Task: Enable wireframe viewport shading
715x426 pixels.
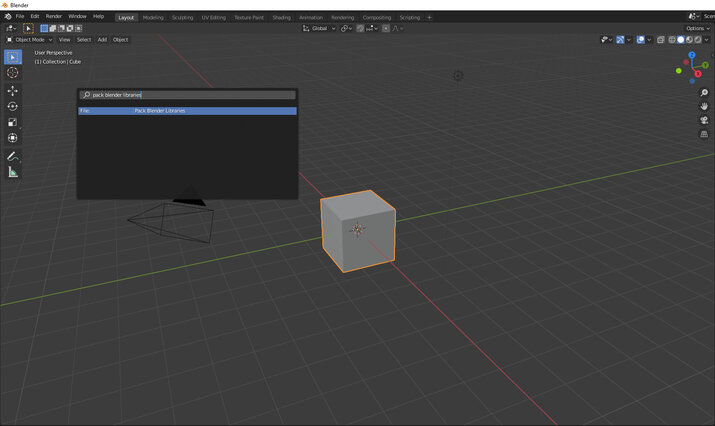Action: [x=673, y=40]
